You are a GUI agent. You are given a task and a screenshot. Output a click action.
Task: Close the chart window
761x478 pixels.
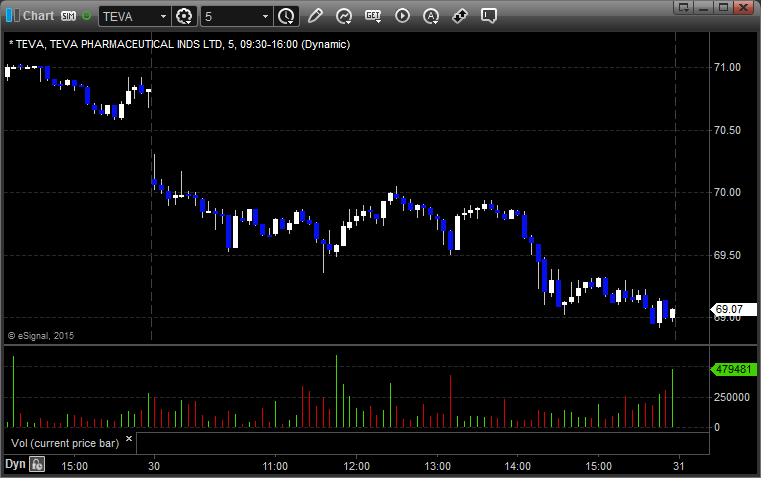coord(743,7)
